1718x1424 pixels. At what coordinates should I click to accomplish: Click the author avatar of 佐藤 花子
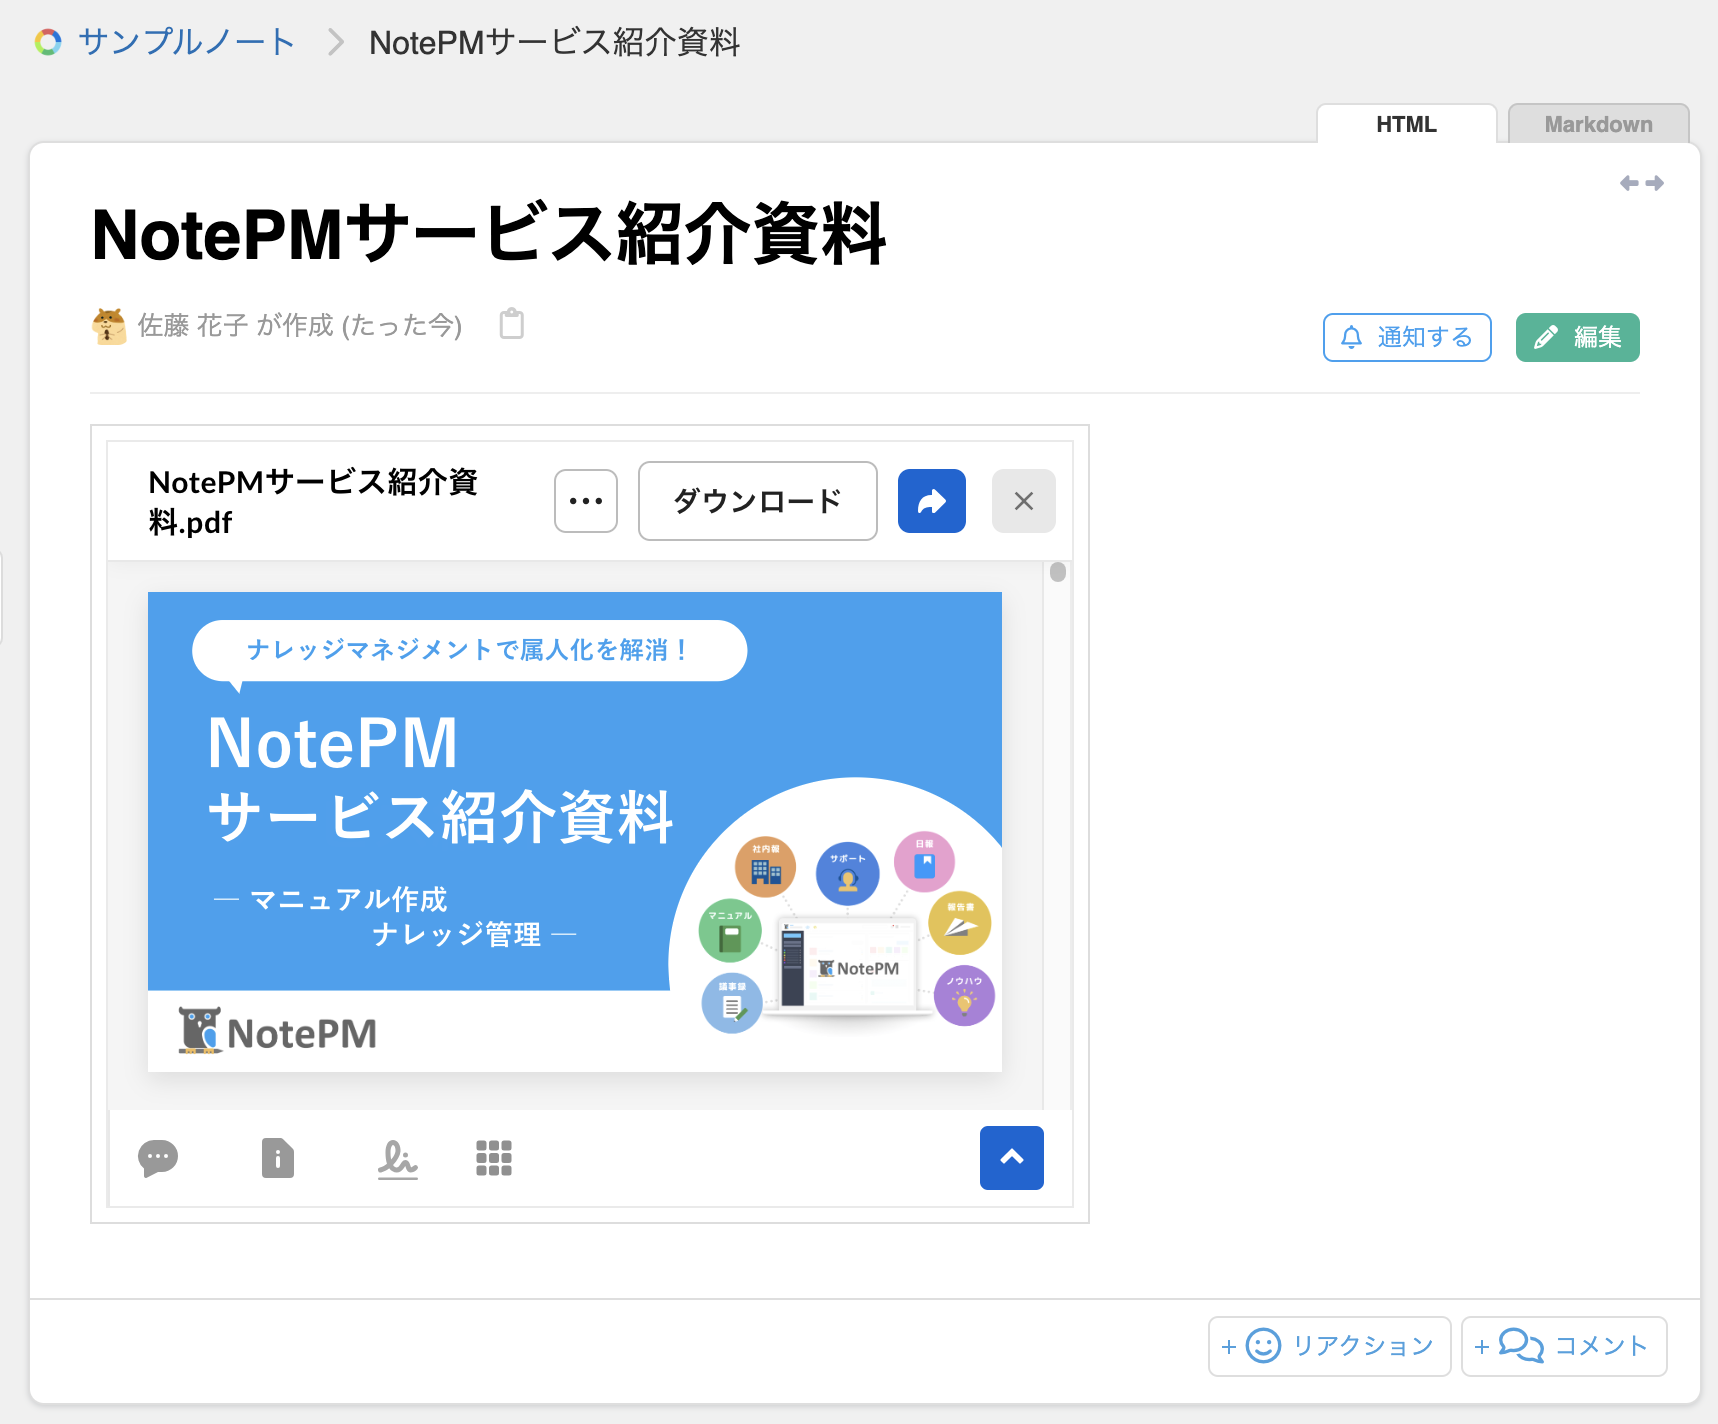109,326
